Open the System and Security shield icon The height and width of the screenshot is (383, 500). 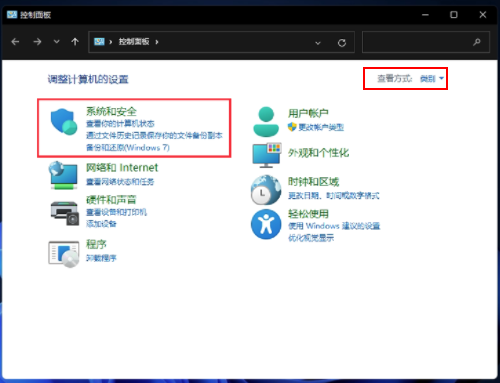coord(64,122)
